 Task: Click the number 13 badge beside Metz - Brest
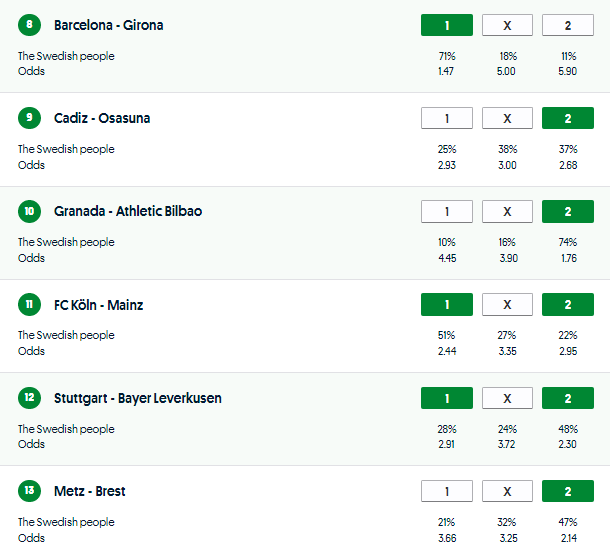[29, 491]
